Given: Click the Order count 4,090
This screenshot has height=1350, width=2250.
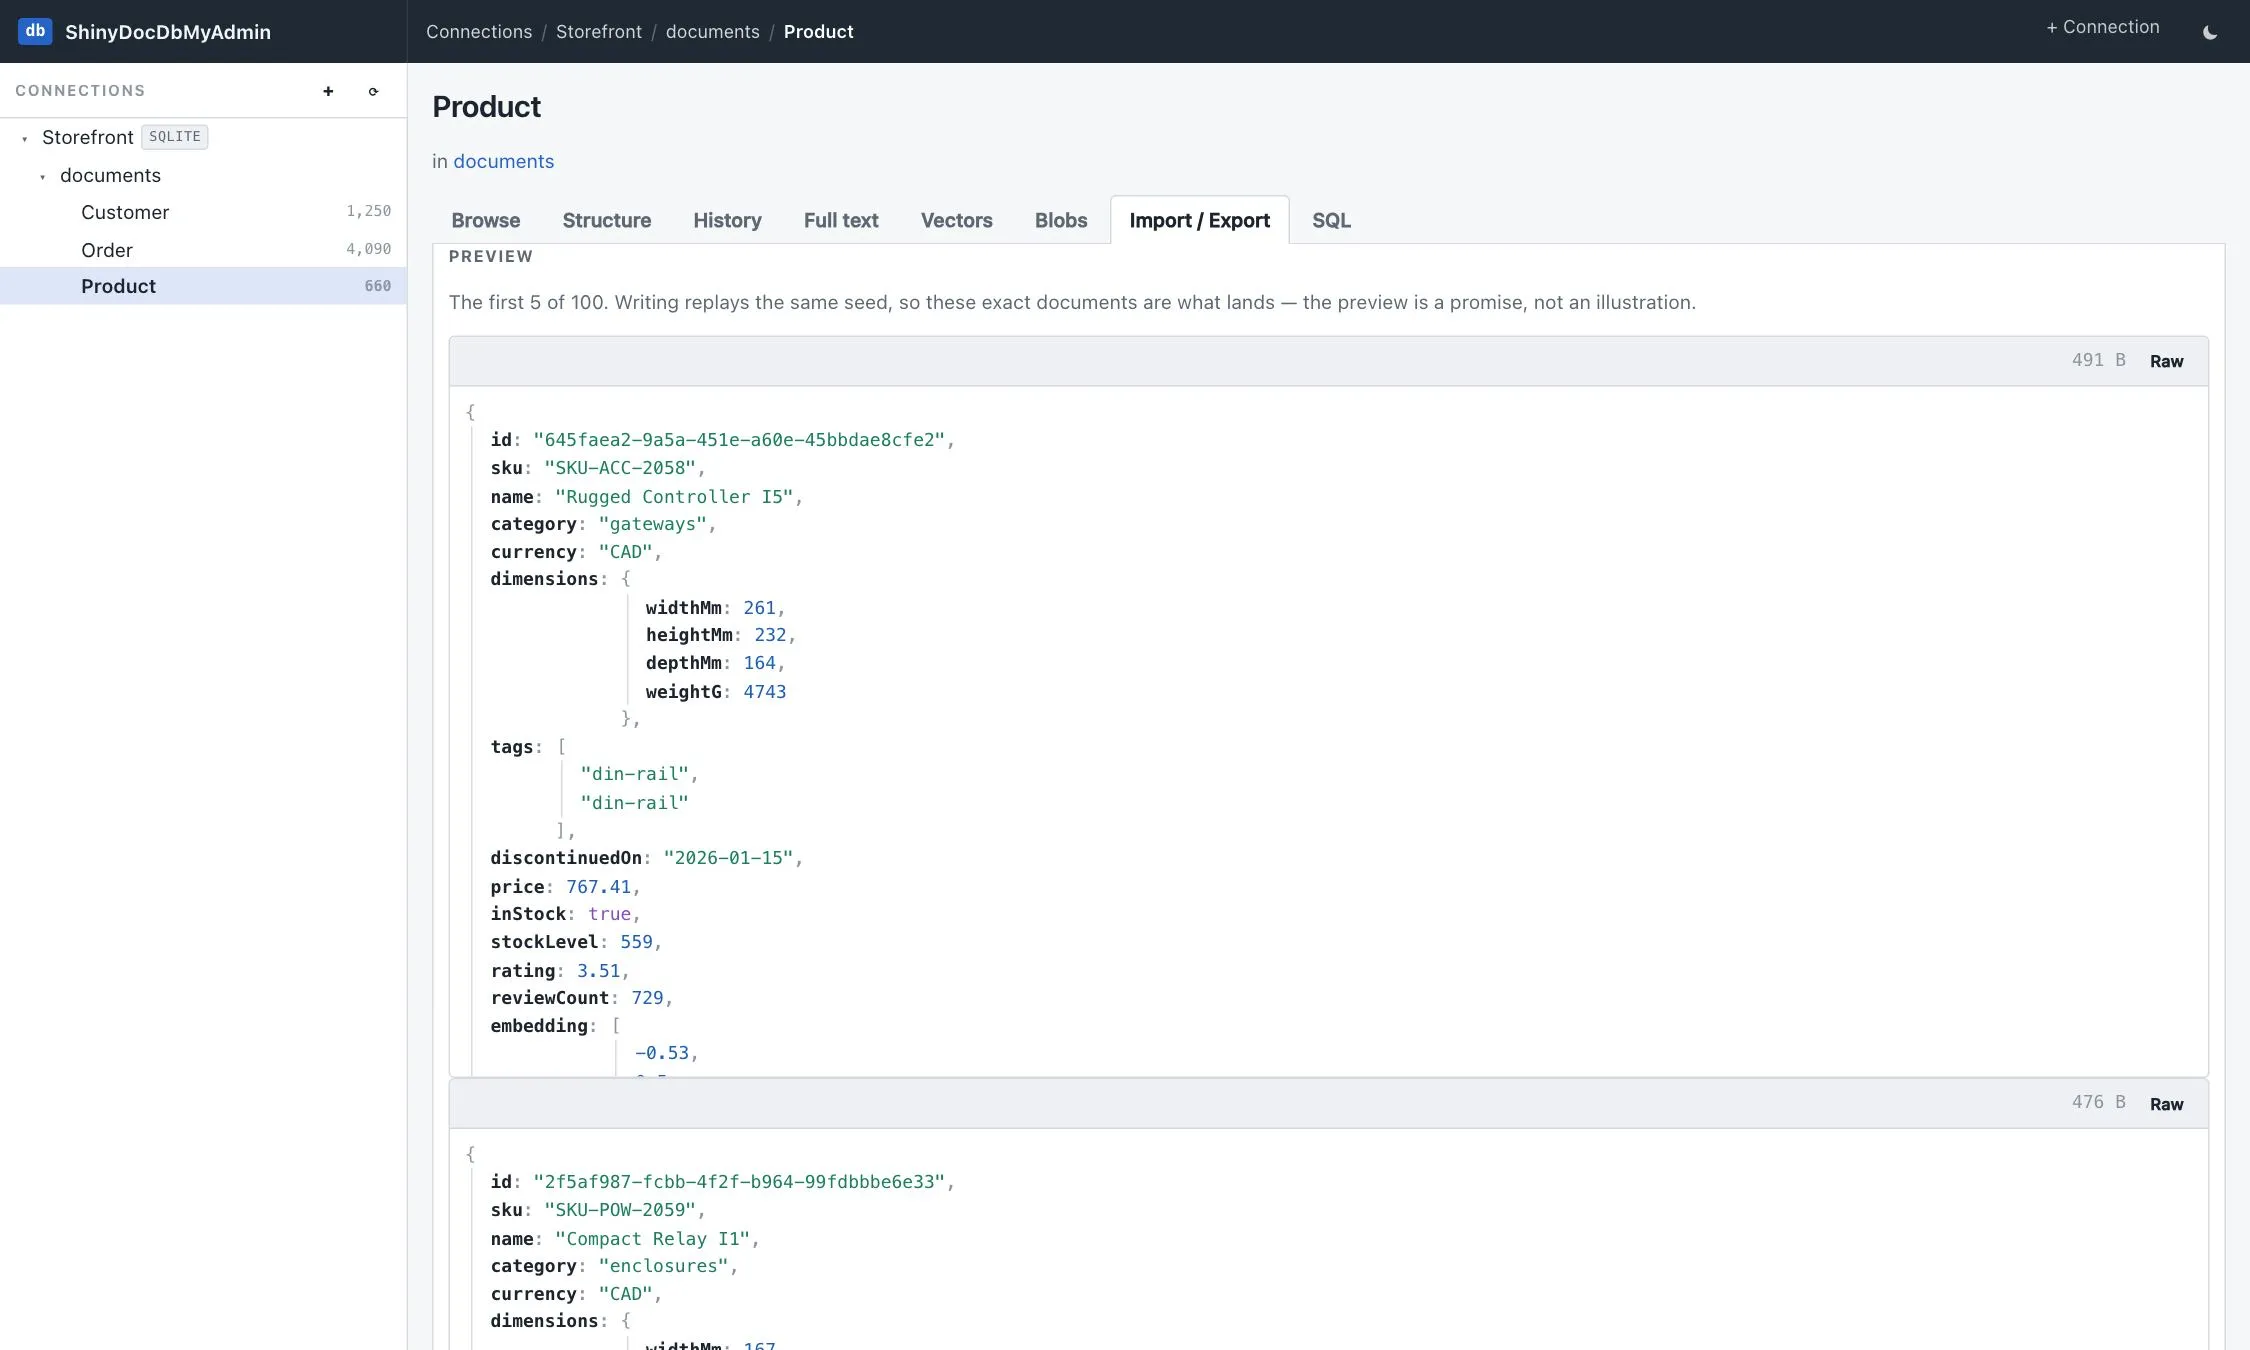Looking at the screenshot, I should point(368,249).
